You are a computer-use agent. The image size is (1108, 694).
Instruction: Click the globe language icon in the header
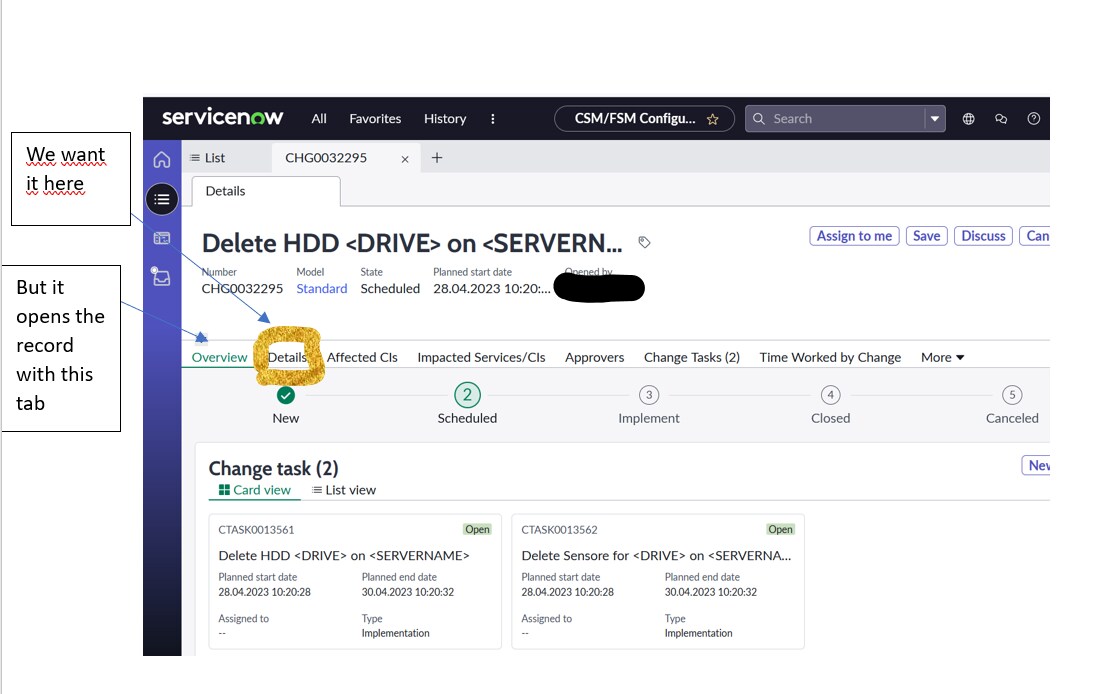(968, 118)
